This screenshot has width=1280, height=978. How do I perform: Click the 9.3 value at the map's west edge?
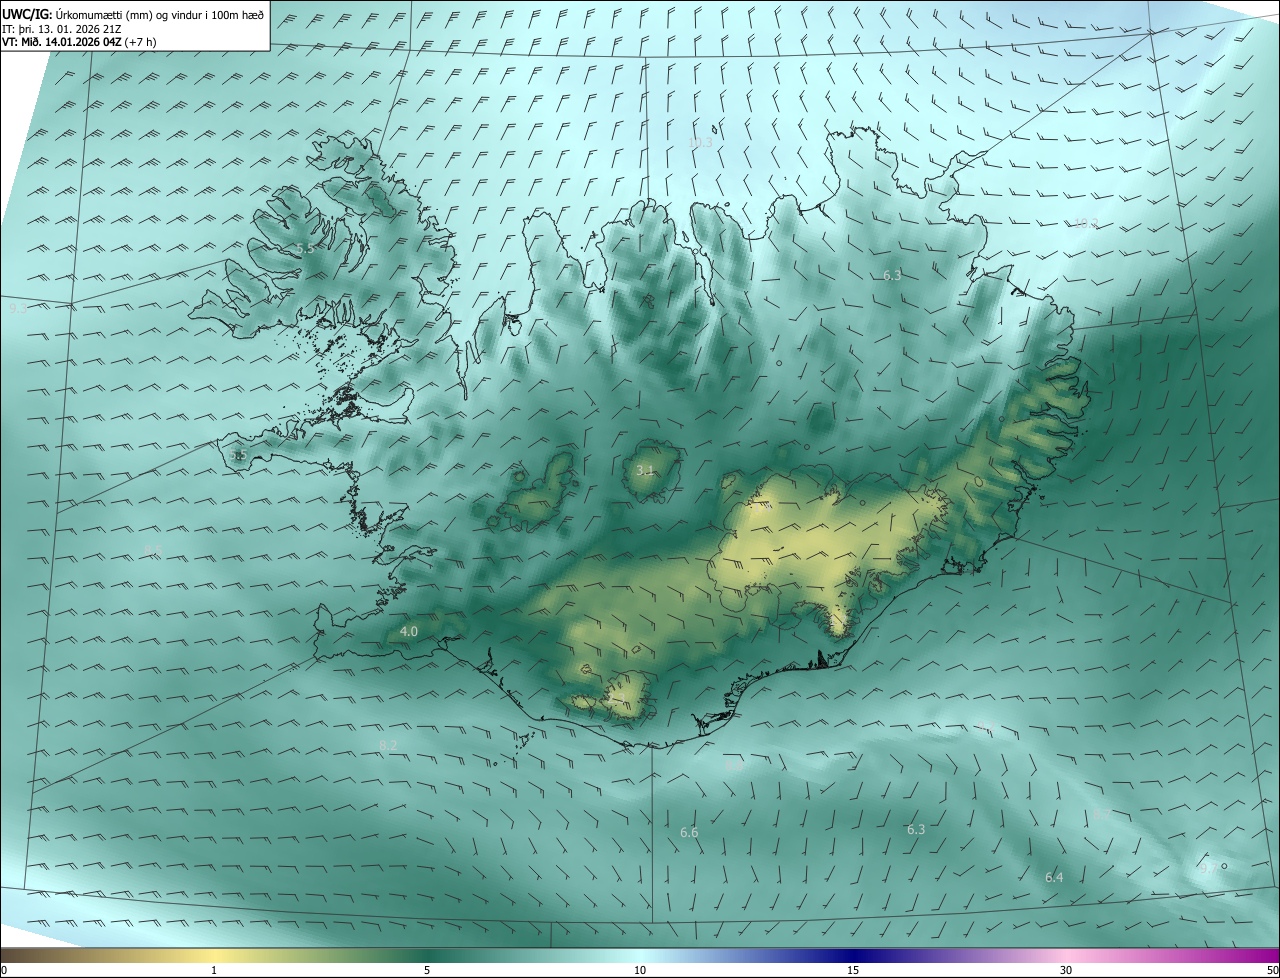point(18,309)
